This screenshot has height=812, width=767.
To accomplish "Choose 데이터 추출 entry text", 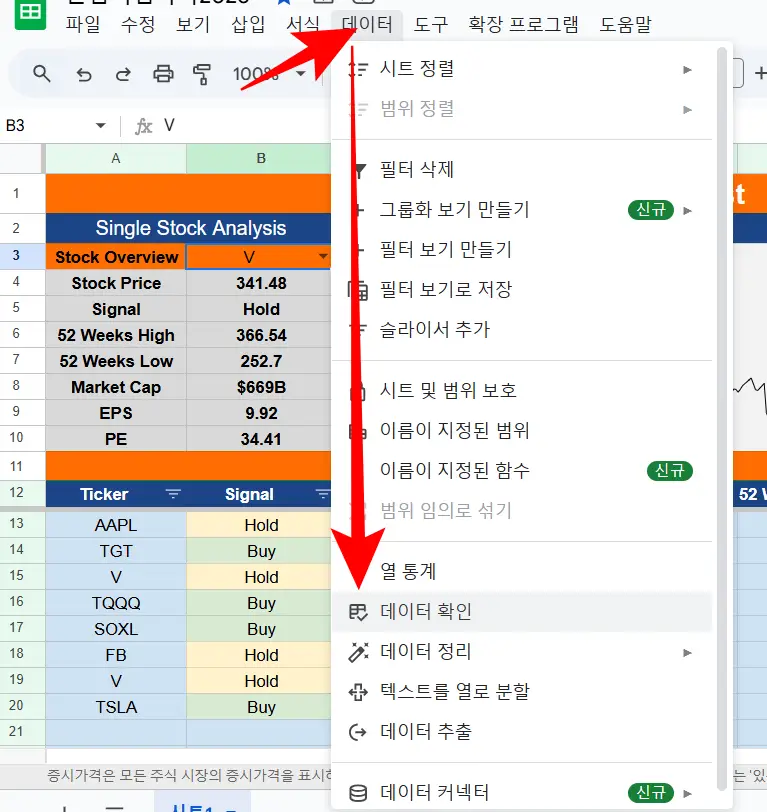I will point(426,731).
